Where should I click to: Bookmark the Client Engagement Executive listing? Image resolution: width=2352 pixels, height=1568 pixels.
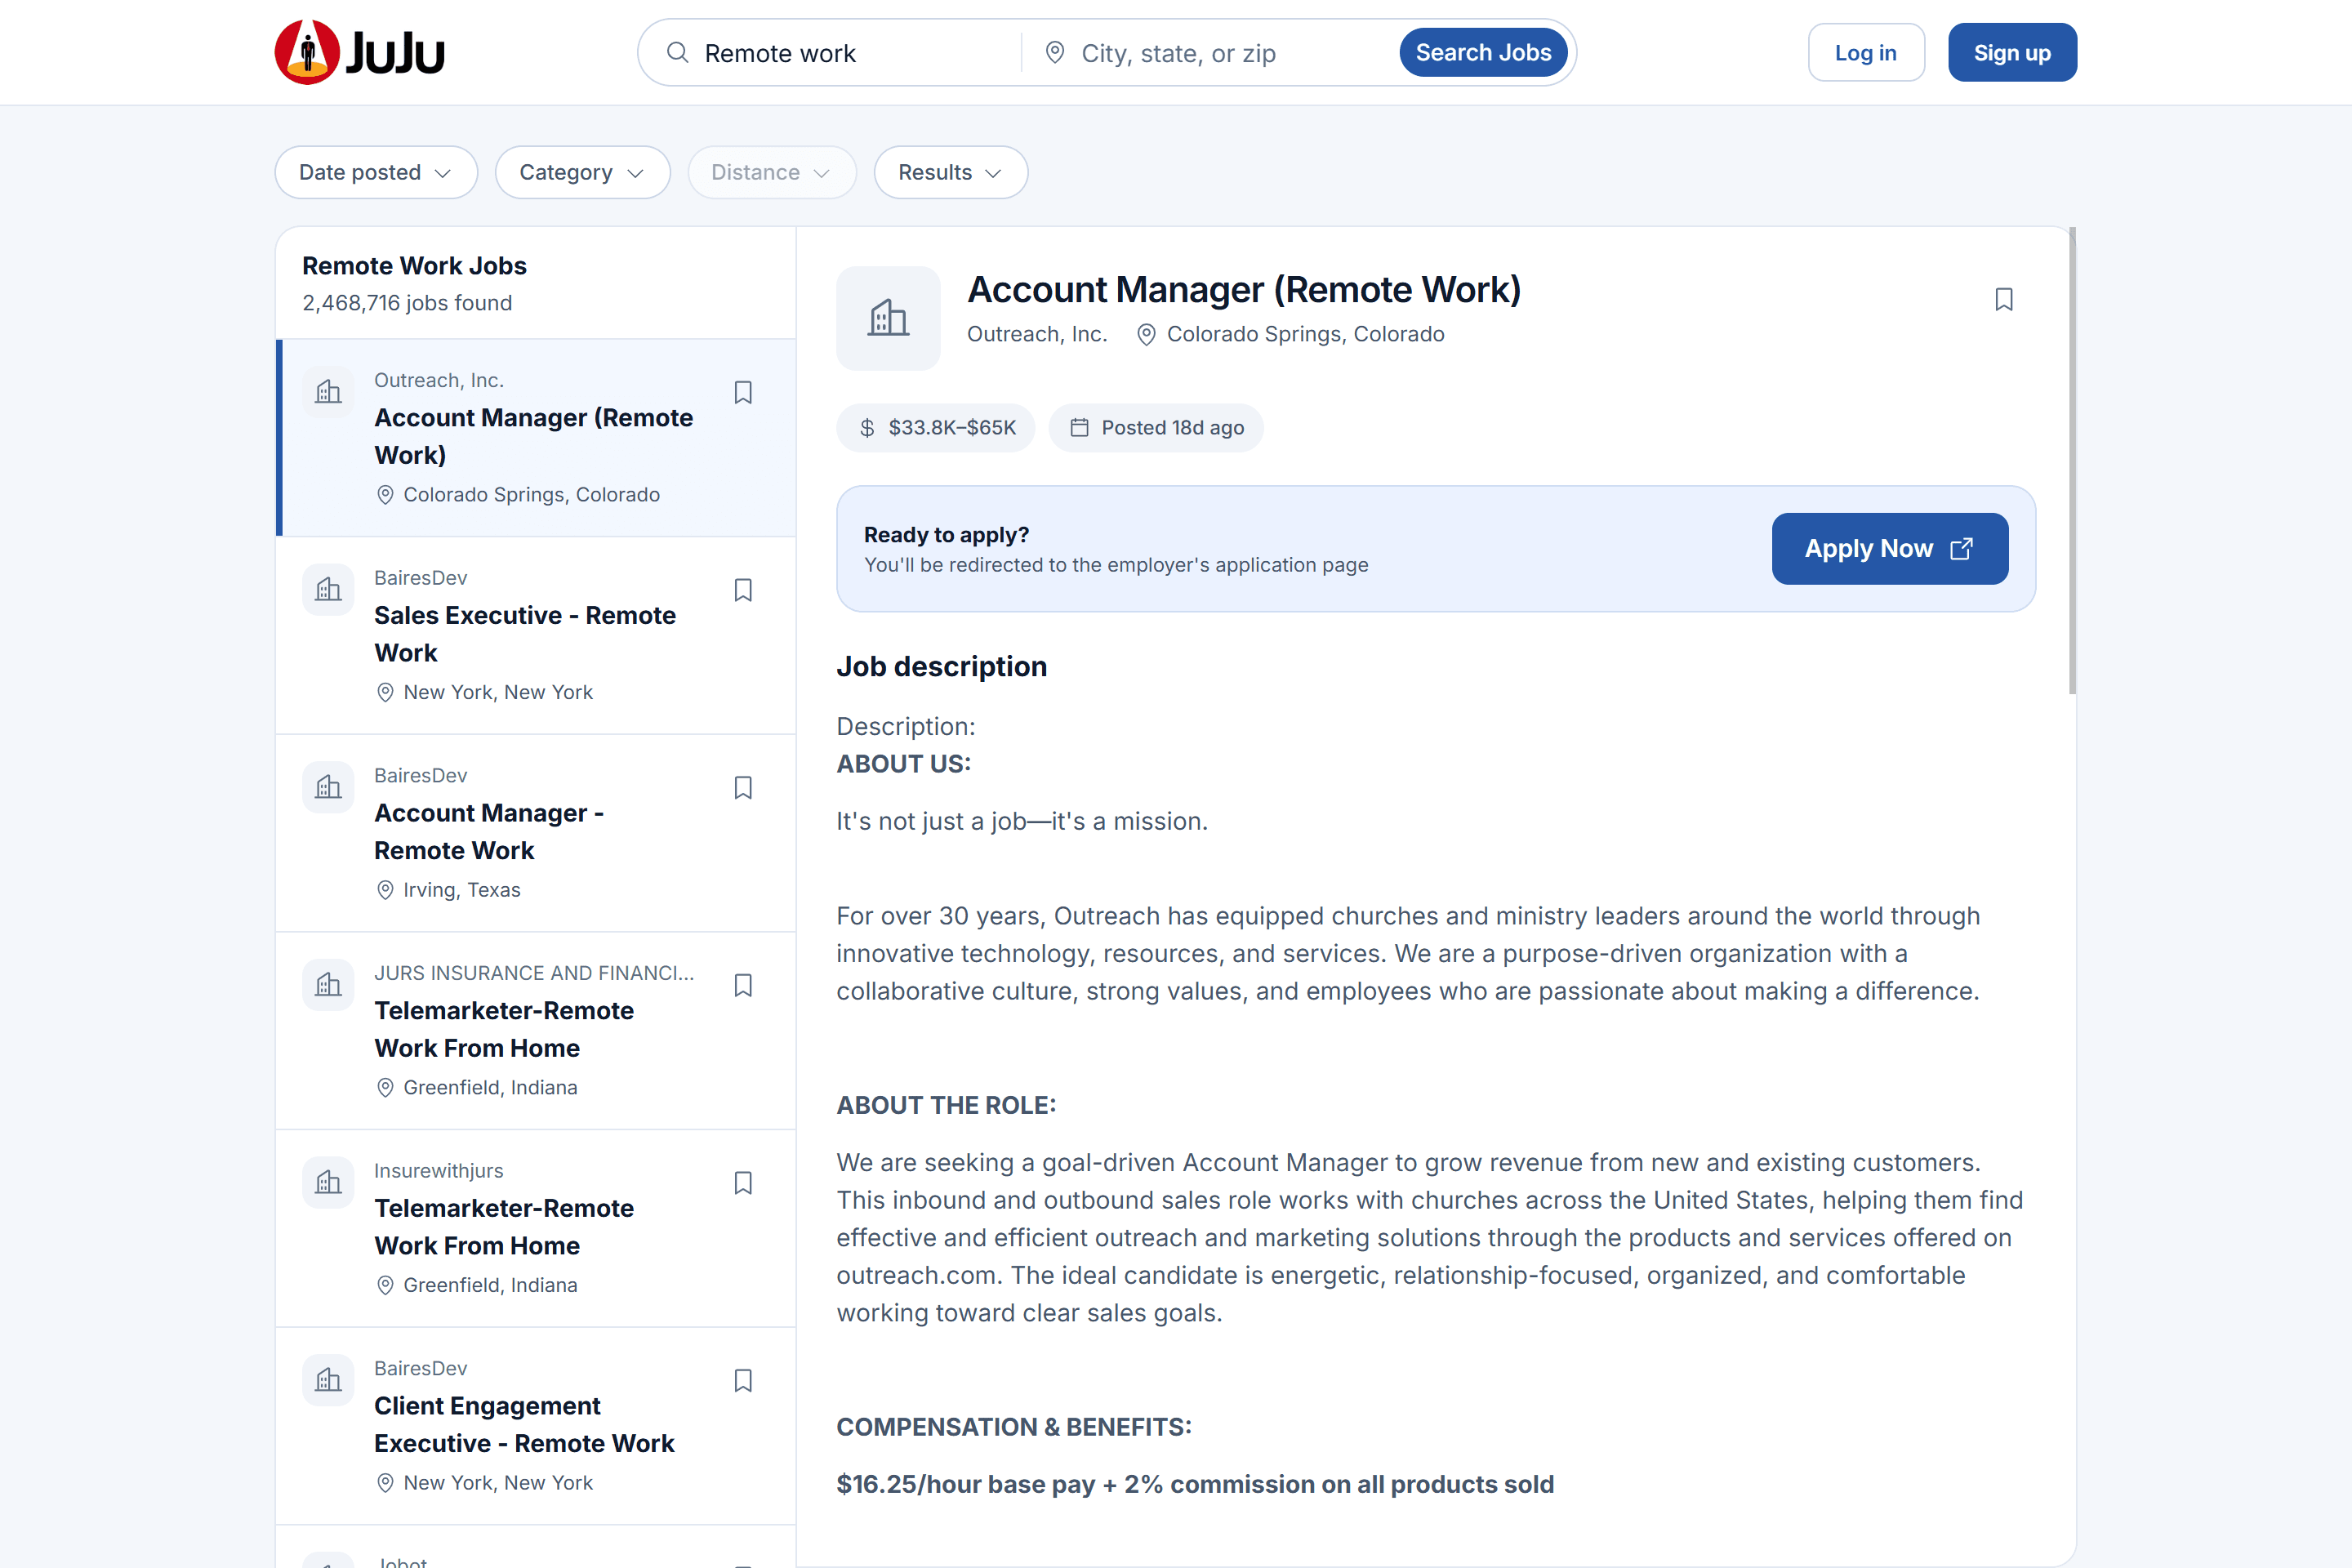pyautogui.click(x=743, y=1380)
